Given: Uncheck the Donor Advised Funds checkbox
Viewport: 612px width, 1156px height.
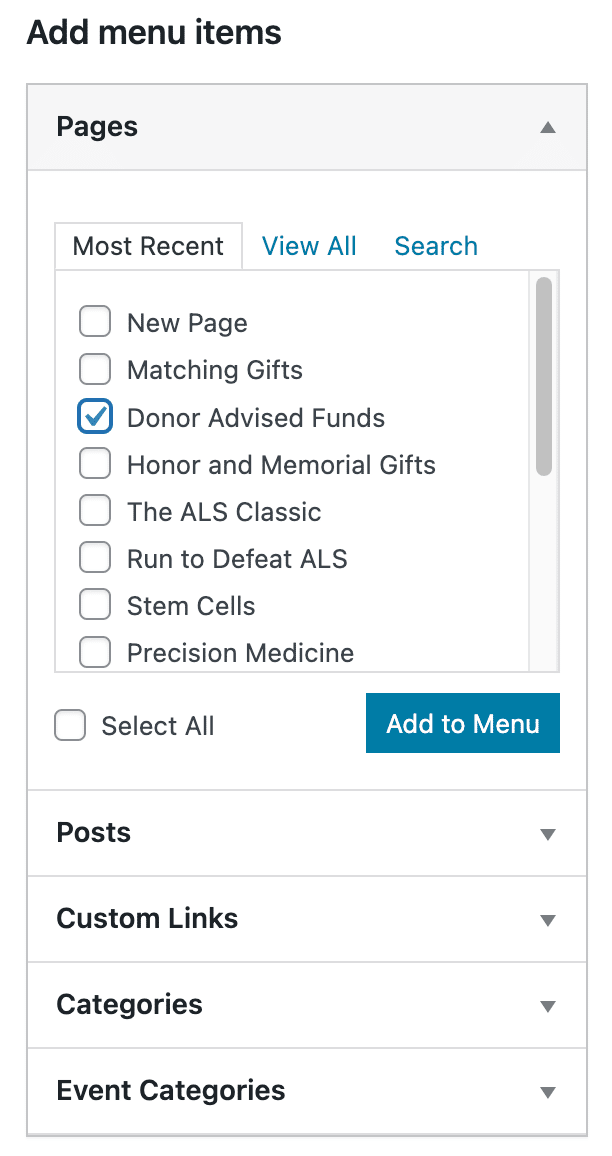Looking at the screenshot, I should (x=95, y=417).
